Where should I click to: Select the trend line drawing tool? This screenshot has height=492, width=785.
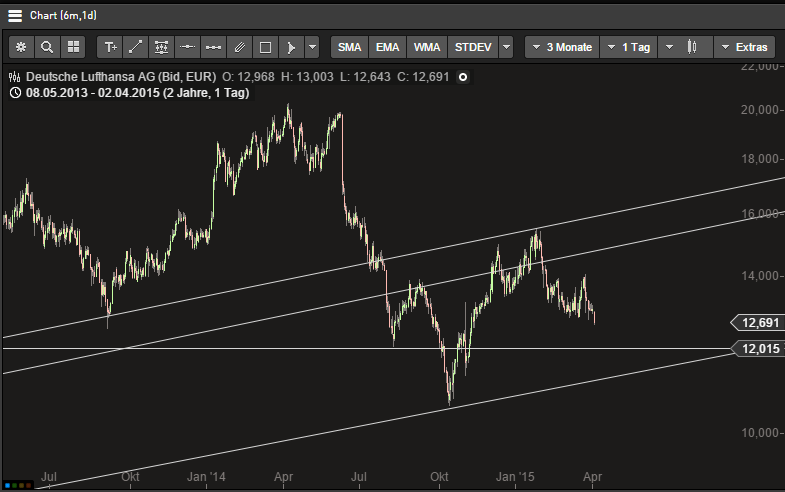(x=136, y=47)
